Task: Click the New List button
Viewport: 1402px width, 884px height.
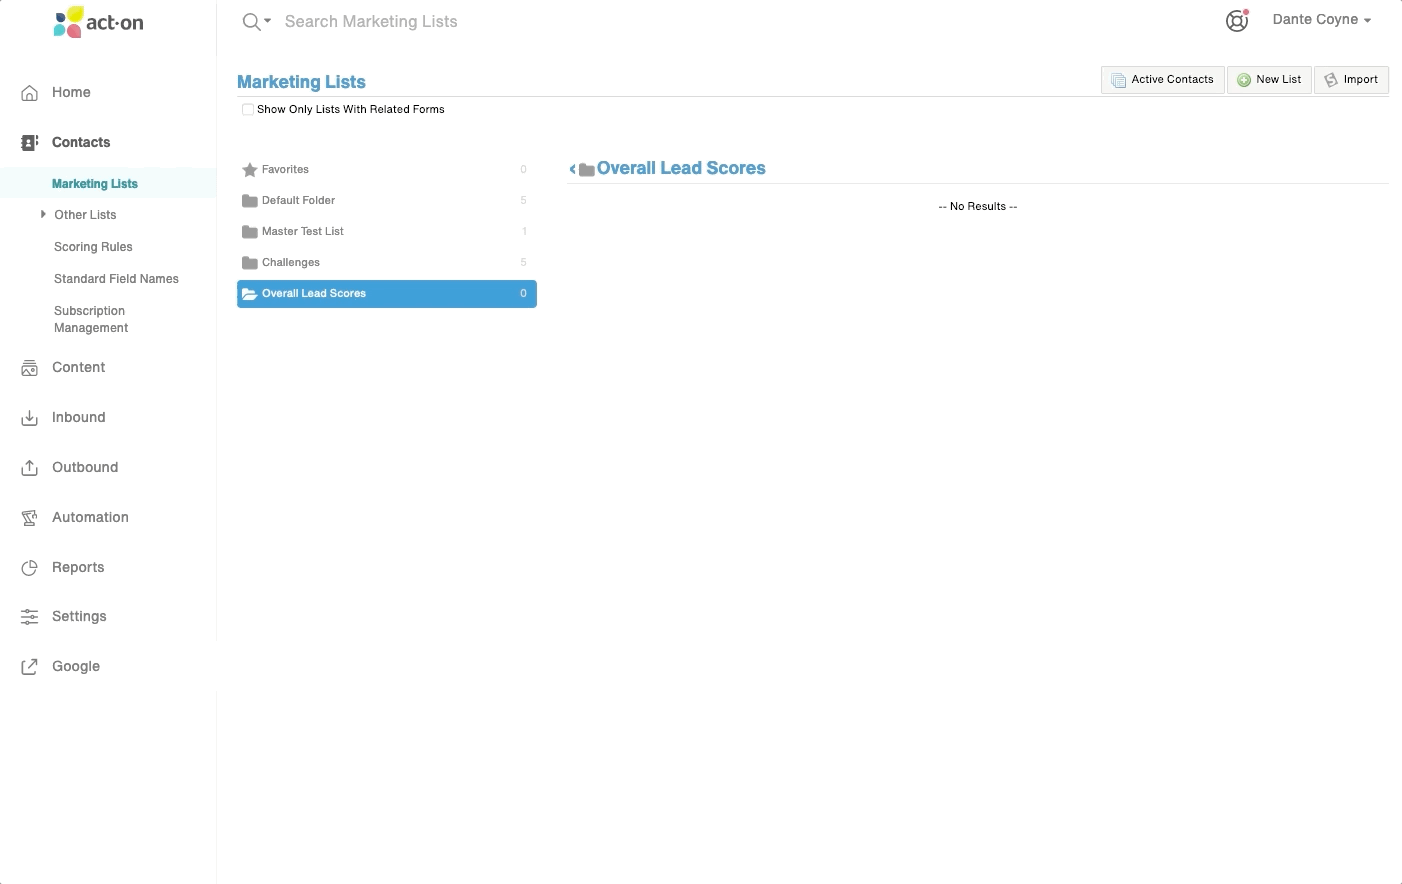Action: [x=1269, y=80]
